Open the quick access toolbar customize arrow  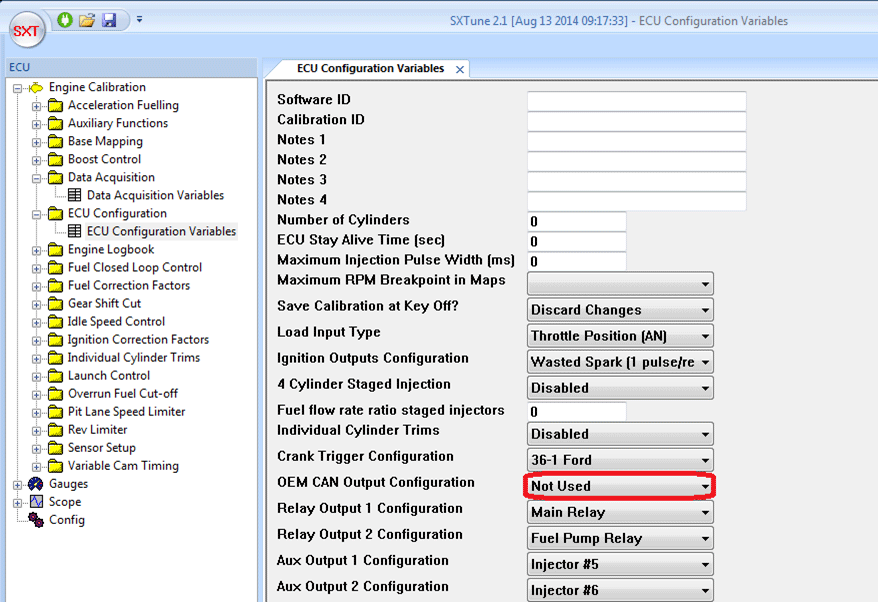(x=140, y=19)
